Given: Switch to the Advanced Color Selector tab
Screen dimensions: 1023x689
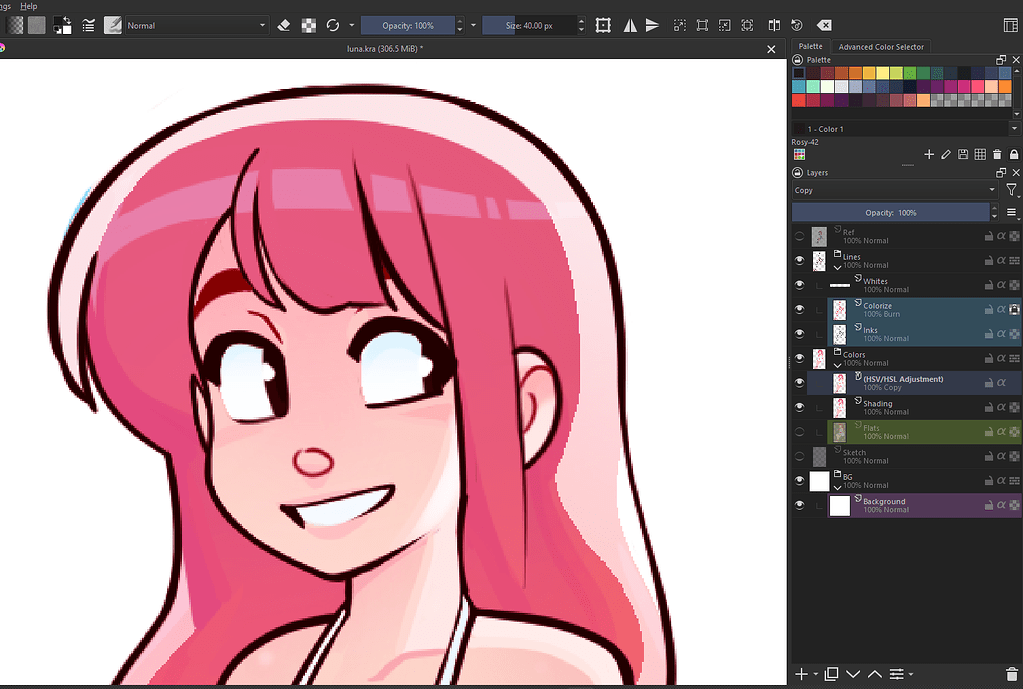Looking at the screenshot, I should [x=880, y=46].
